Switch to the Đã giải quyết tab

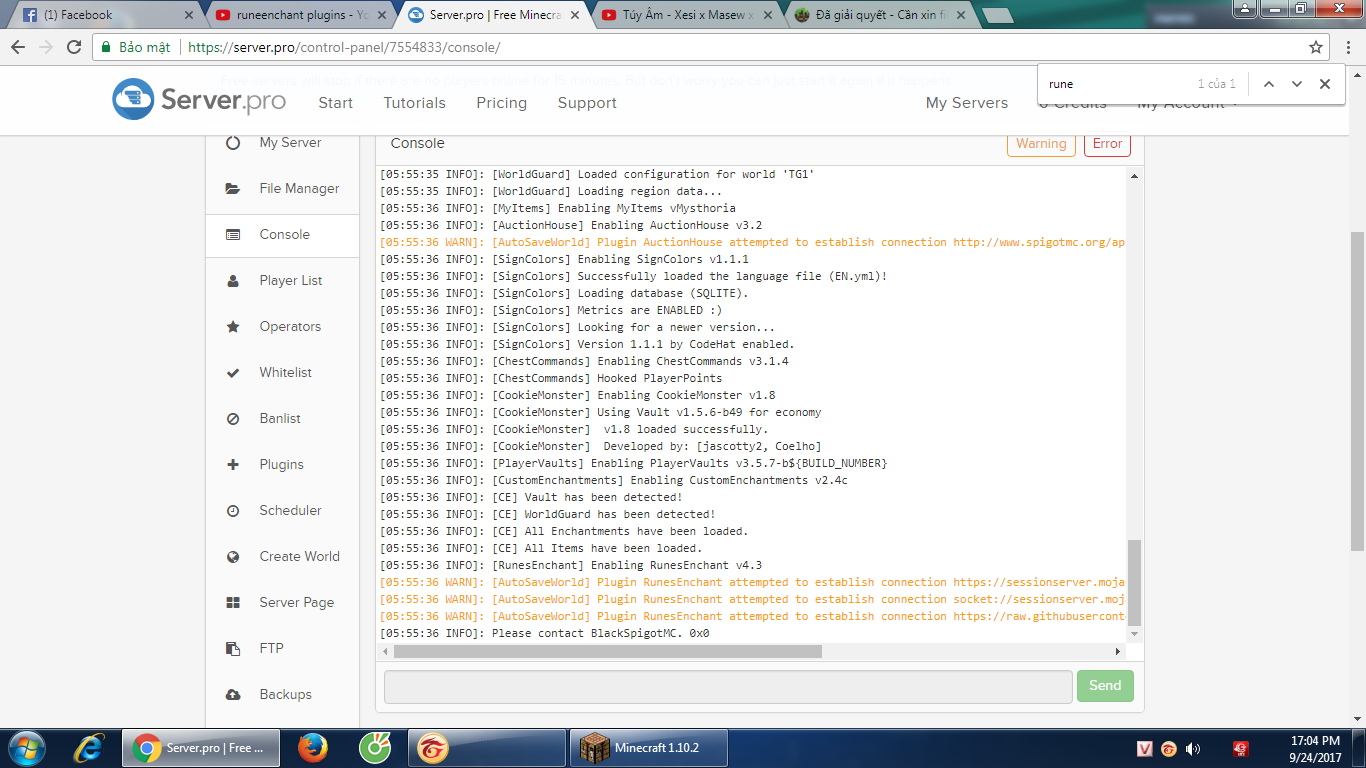tap(876, 15)
